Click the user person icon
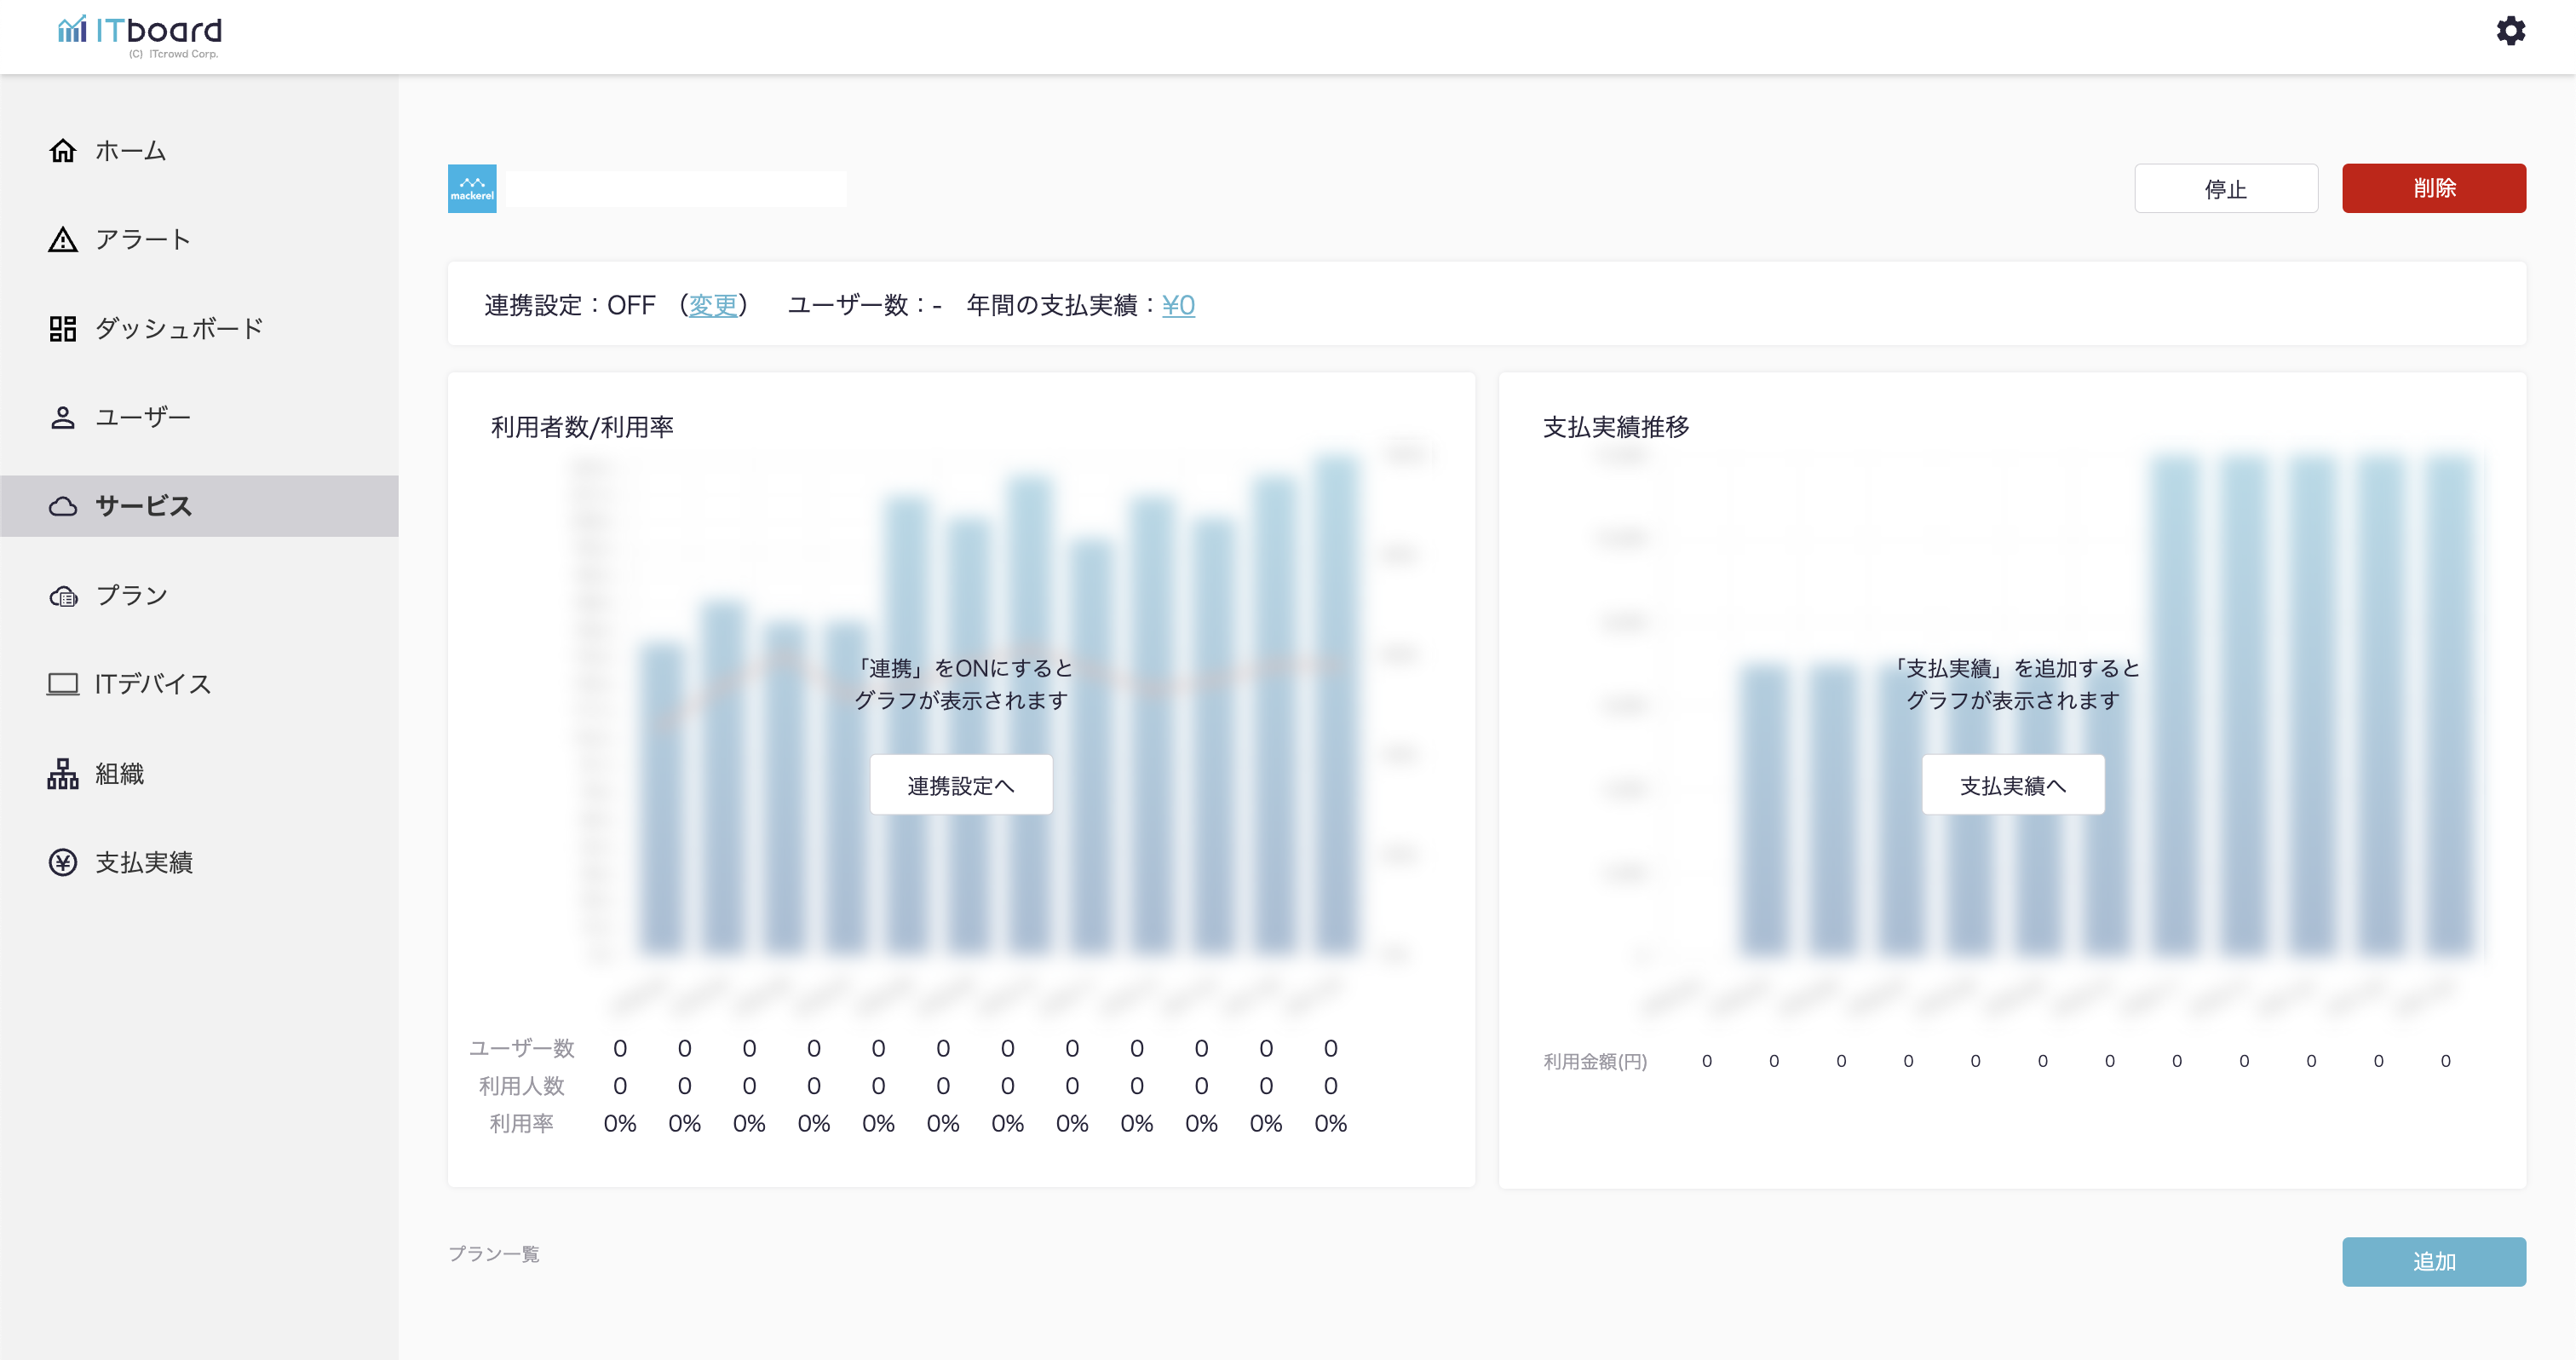The height and width of the screenshot is (1360, 2576). tap(63, 417)
